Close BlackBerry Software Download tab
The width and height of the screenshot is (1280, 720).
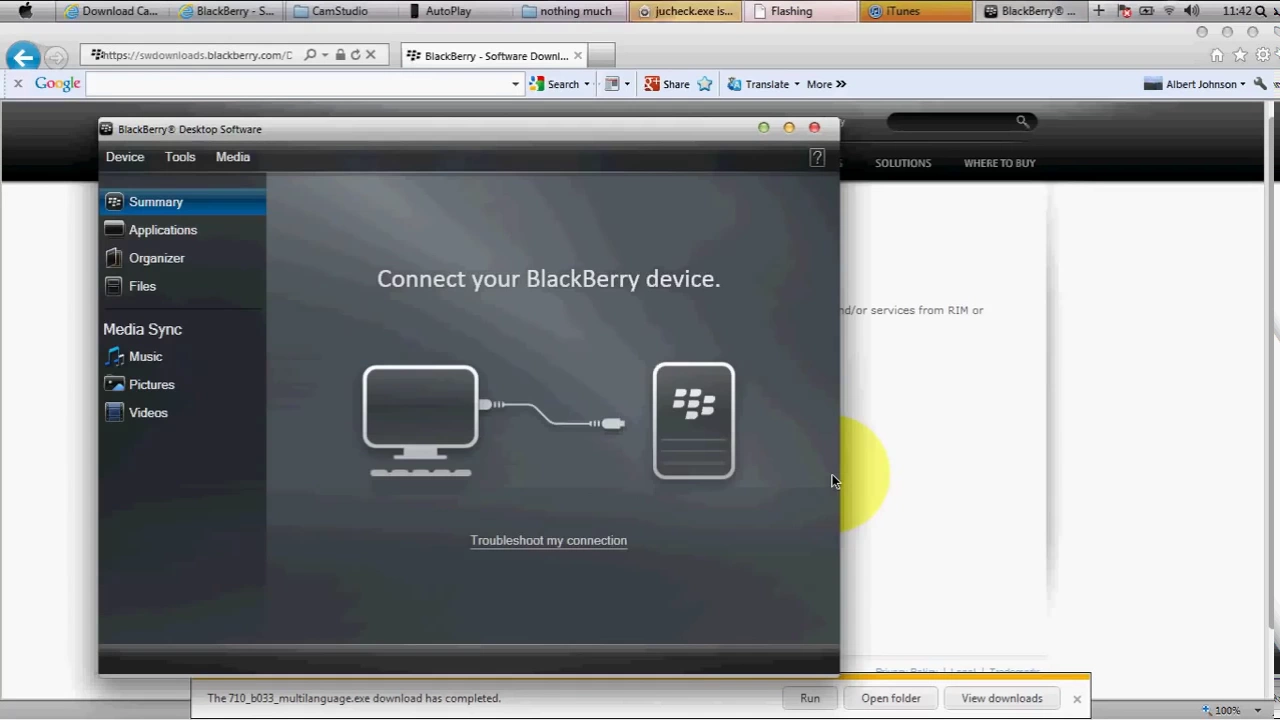(x=578, y=56)
